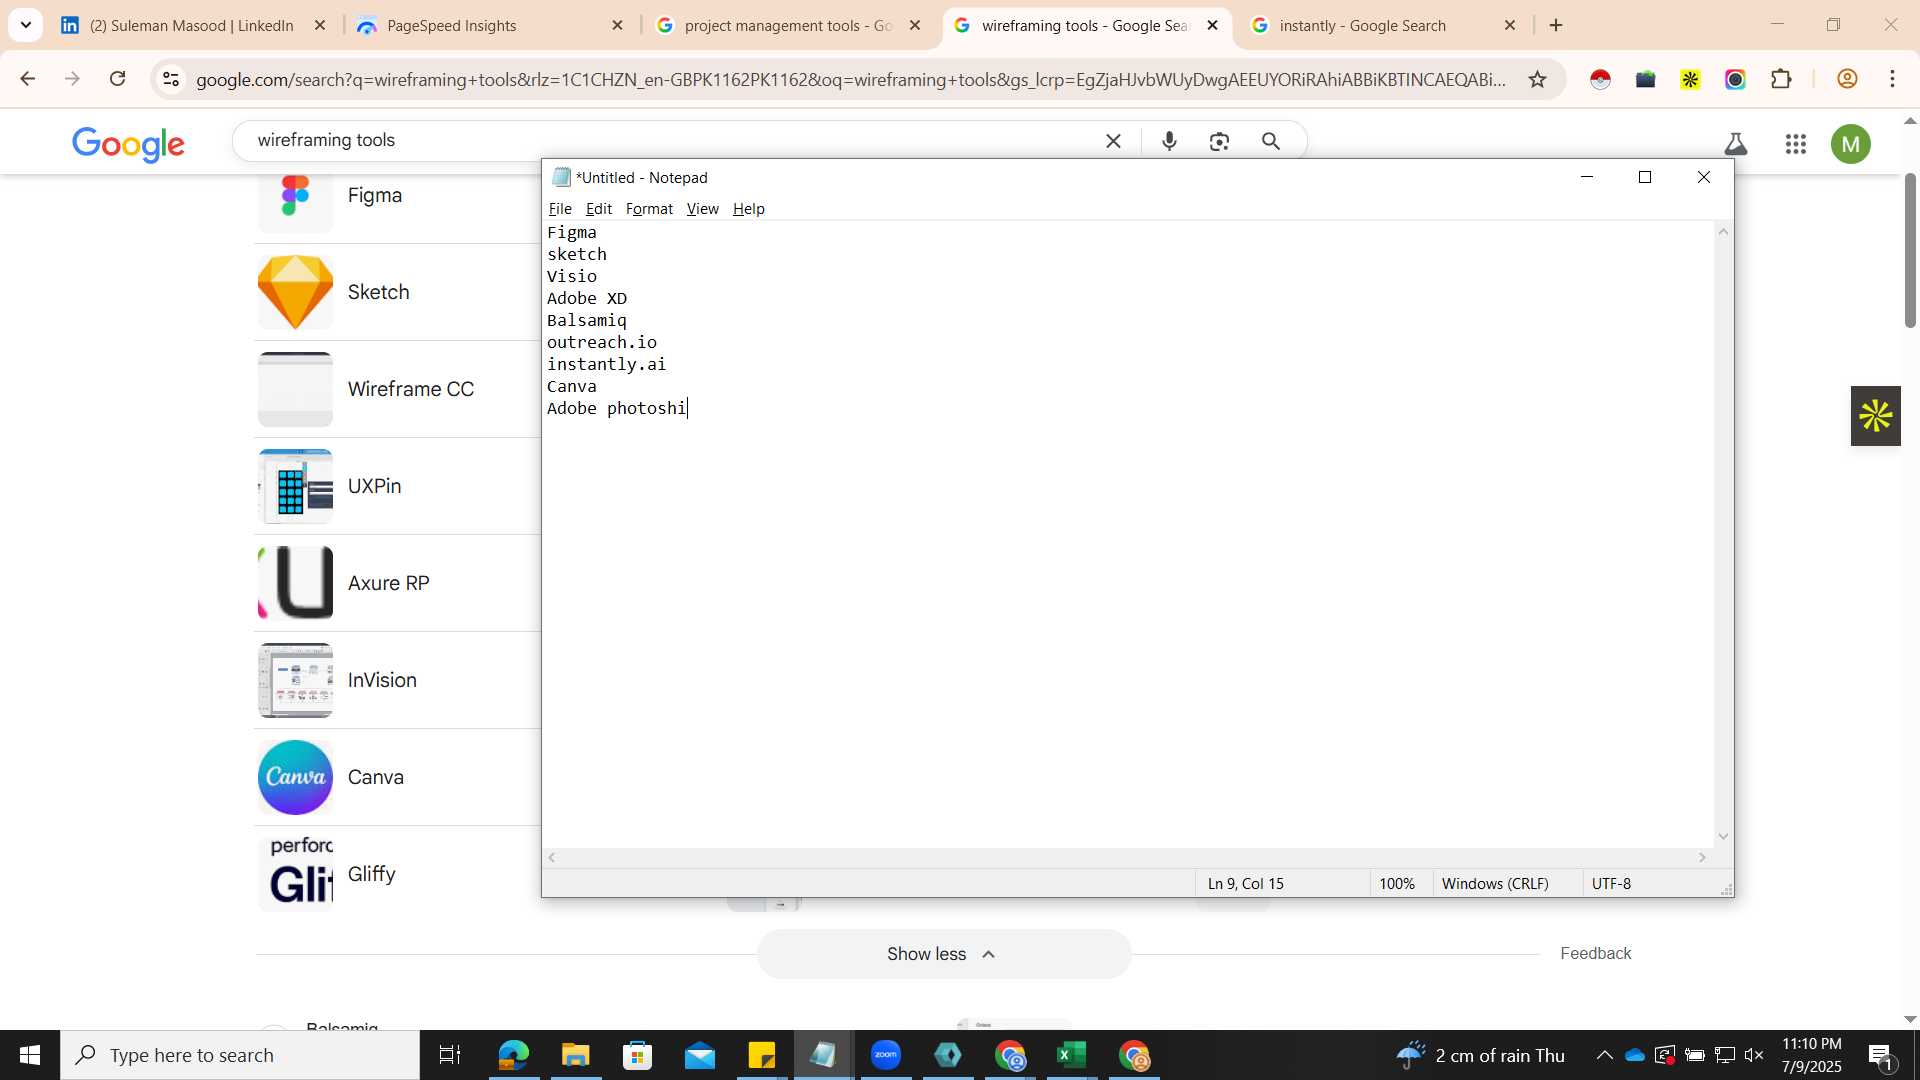Open Chrome three-dot menu

[x=1892, y=79]
